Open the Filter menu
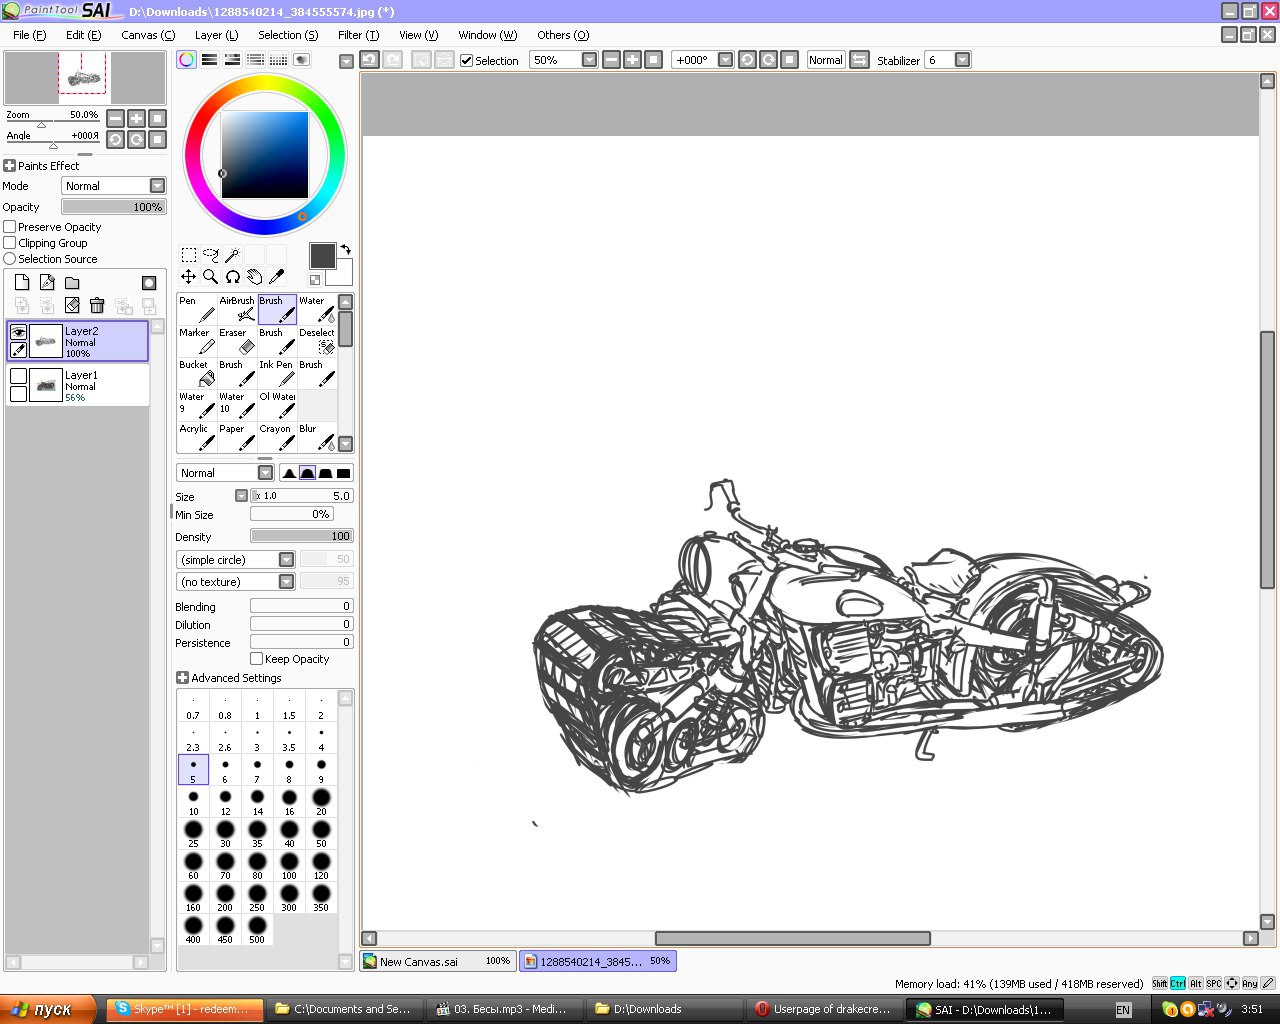The height and width of the screenshot is (1024, 1280). tap(358, 35)
